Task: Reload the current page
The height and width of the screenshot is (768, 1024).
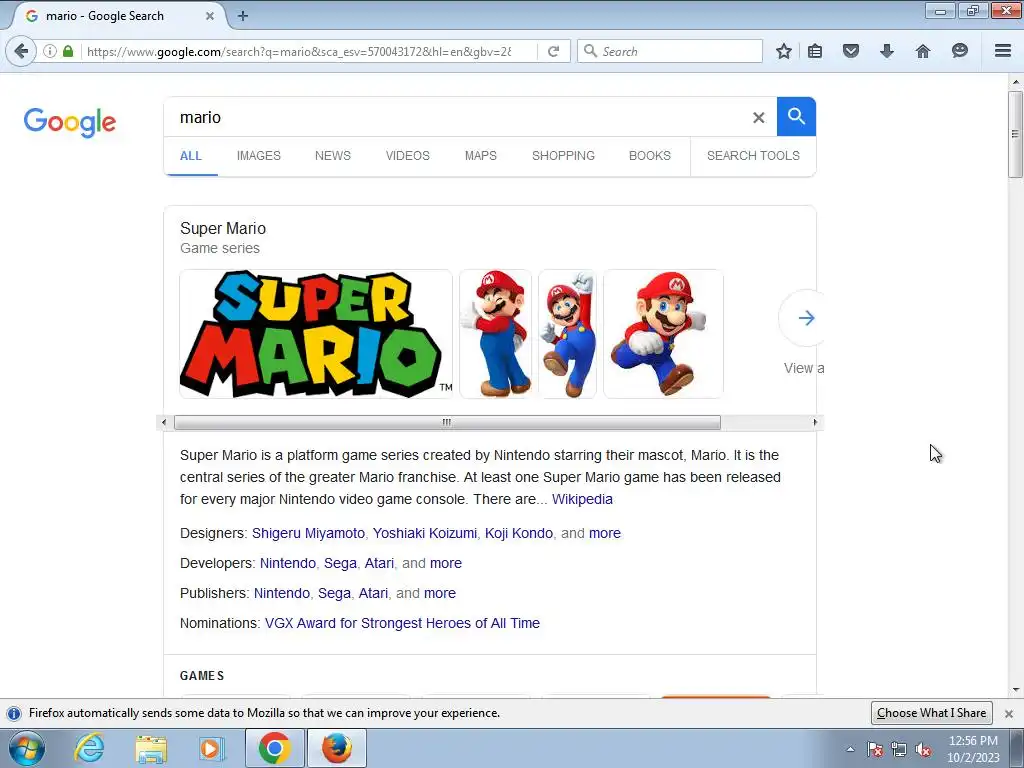Action: pos(554,51)
